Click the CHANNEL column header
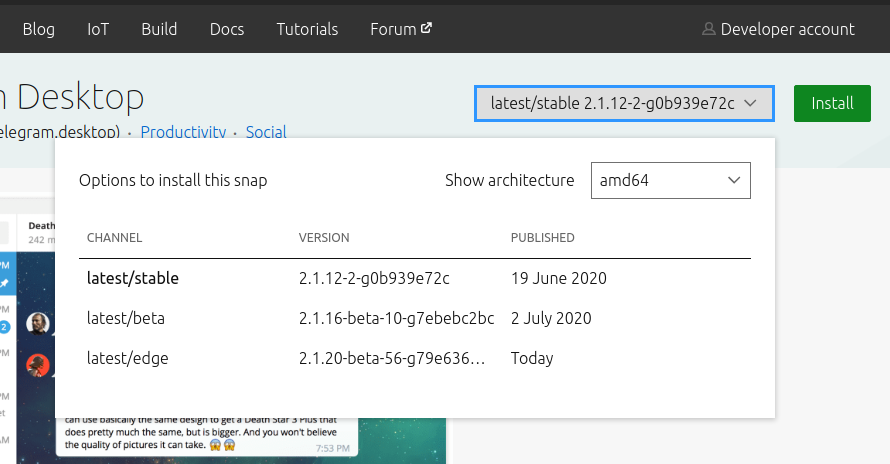Image resolution: width=890 pixels, height=464 pixels. click(114, 238)
